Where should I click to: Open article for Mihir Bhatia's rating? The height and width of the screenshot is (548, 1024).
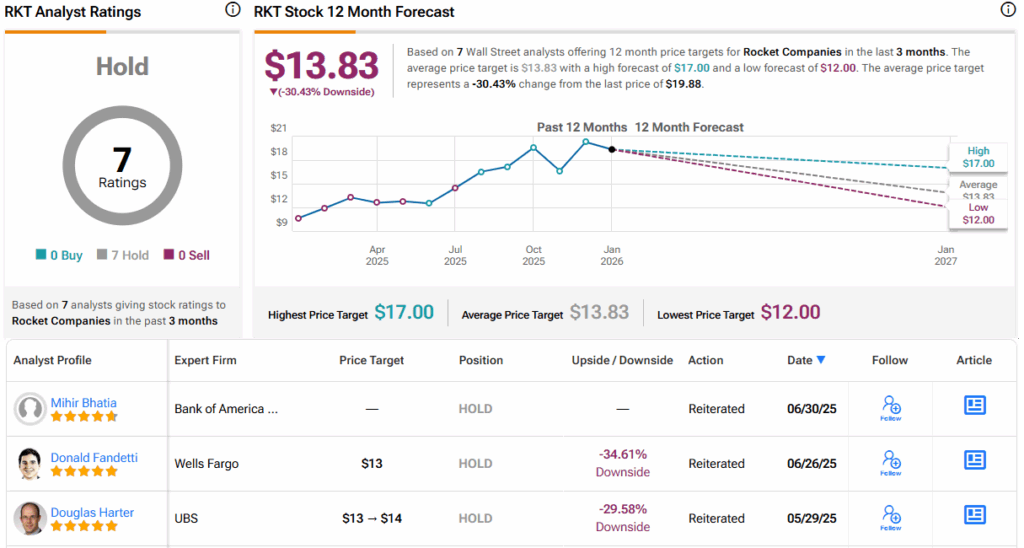click(974, 405)
